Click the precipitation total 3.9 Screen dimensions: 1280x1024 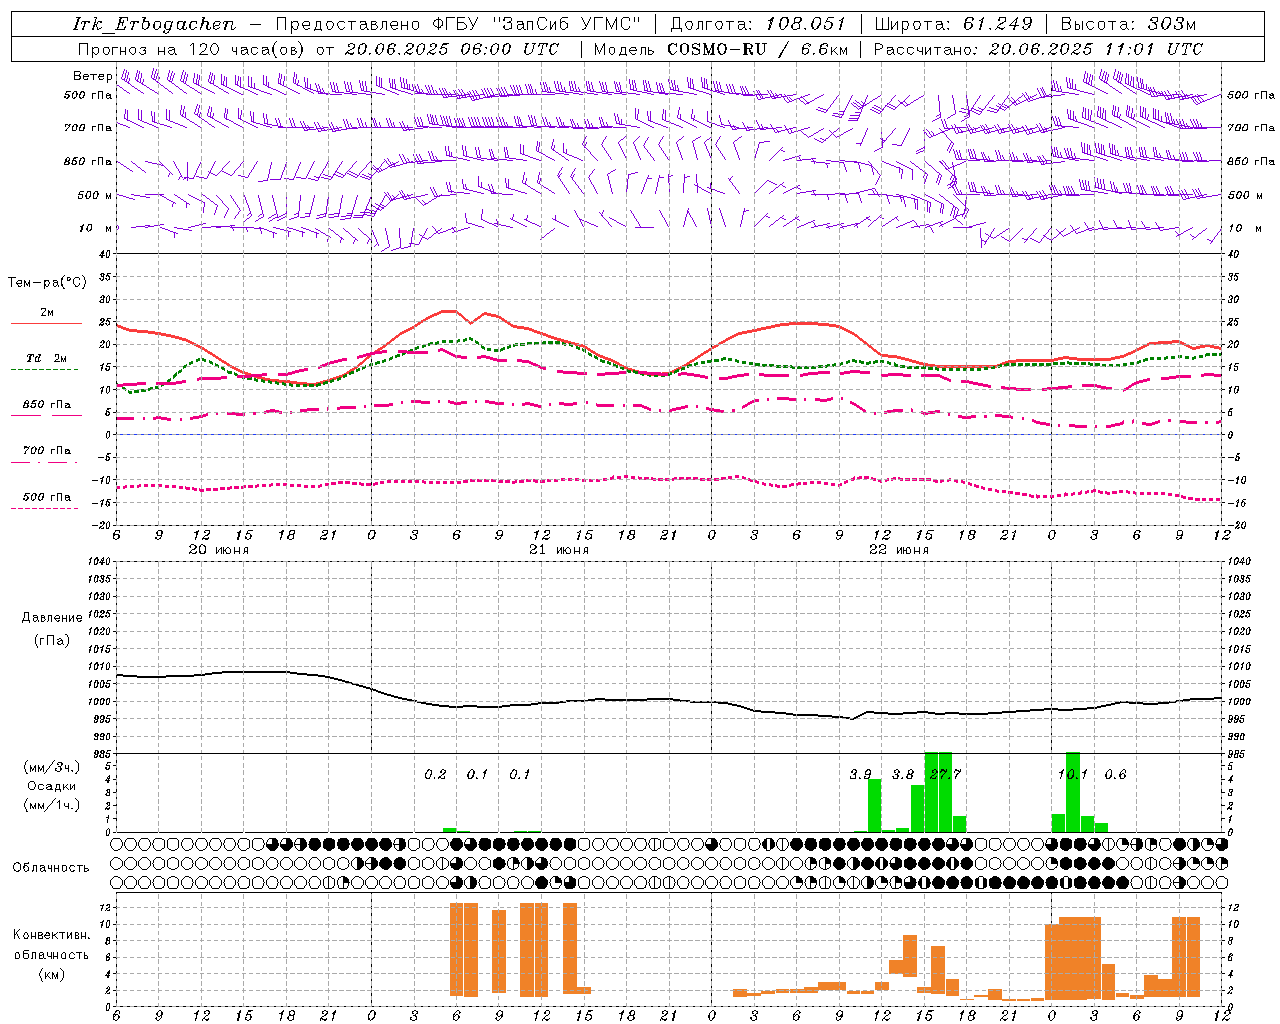coord(860,775)
